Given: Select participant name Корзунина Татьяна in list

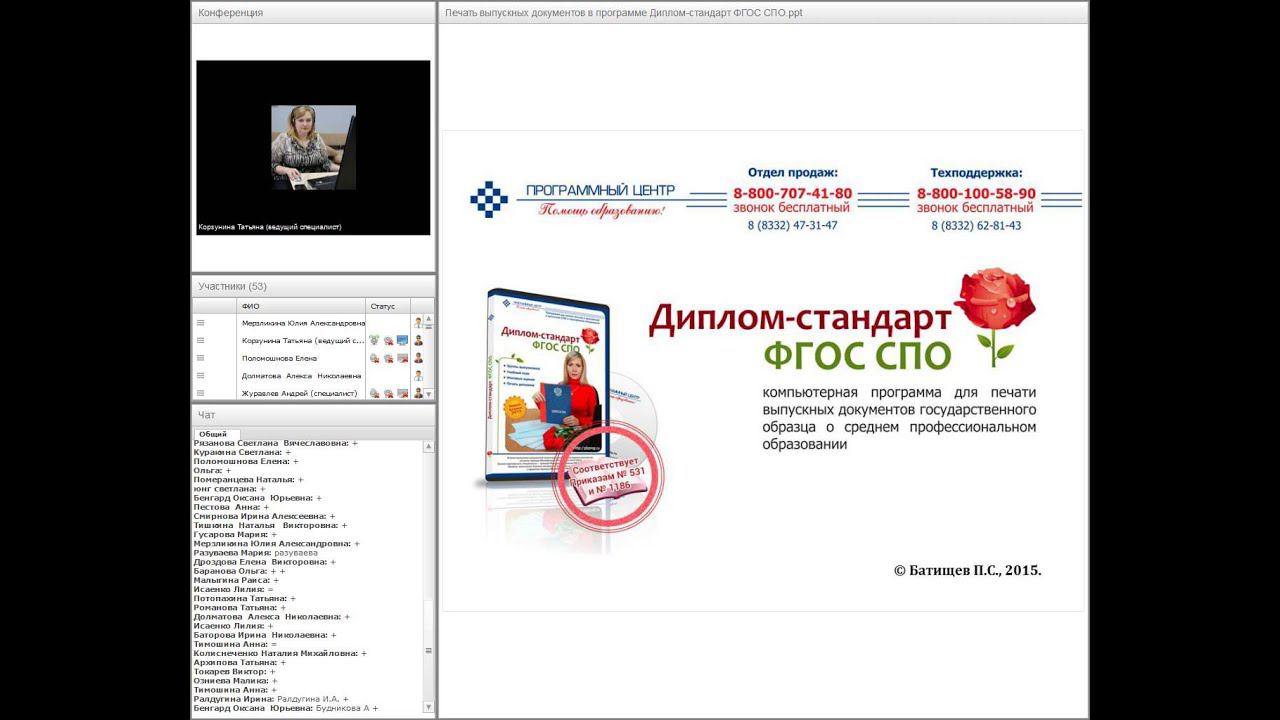Looking at the screenshot, I should [303, 341].
